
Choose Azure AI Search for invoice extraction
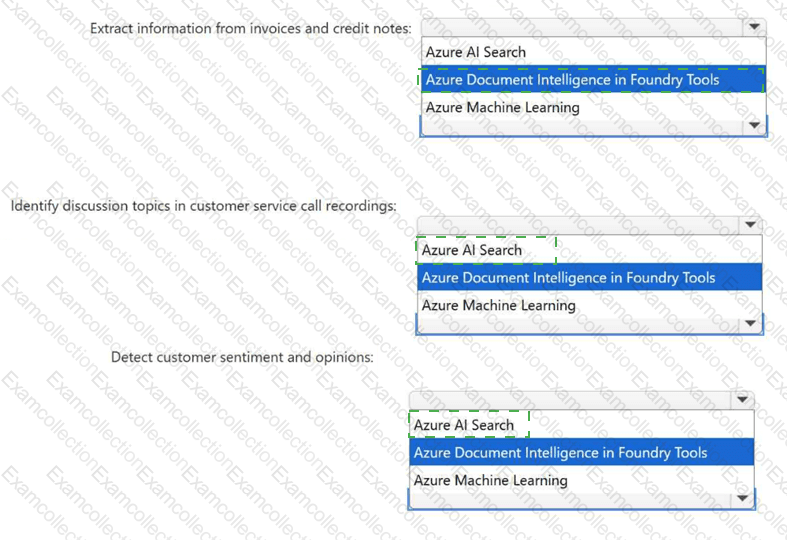point(476,52)
